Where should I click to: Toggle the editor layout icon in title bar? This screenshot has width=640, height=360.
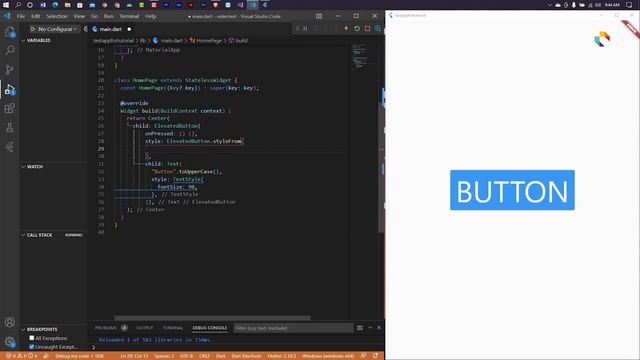(319, 16)
